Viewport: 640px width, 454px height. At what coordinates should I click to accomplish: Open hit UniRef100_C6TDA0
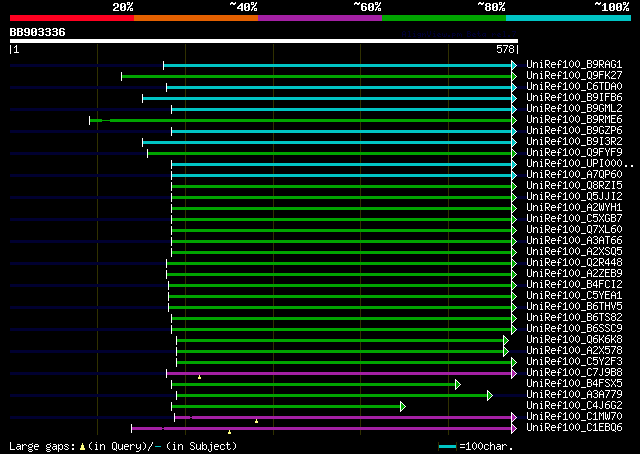tap(574, 87)
